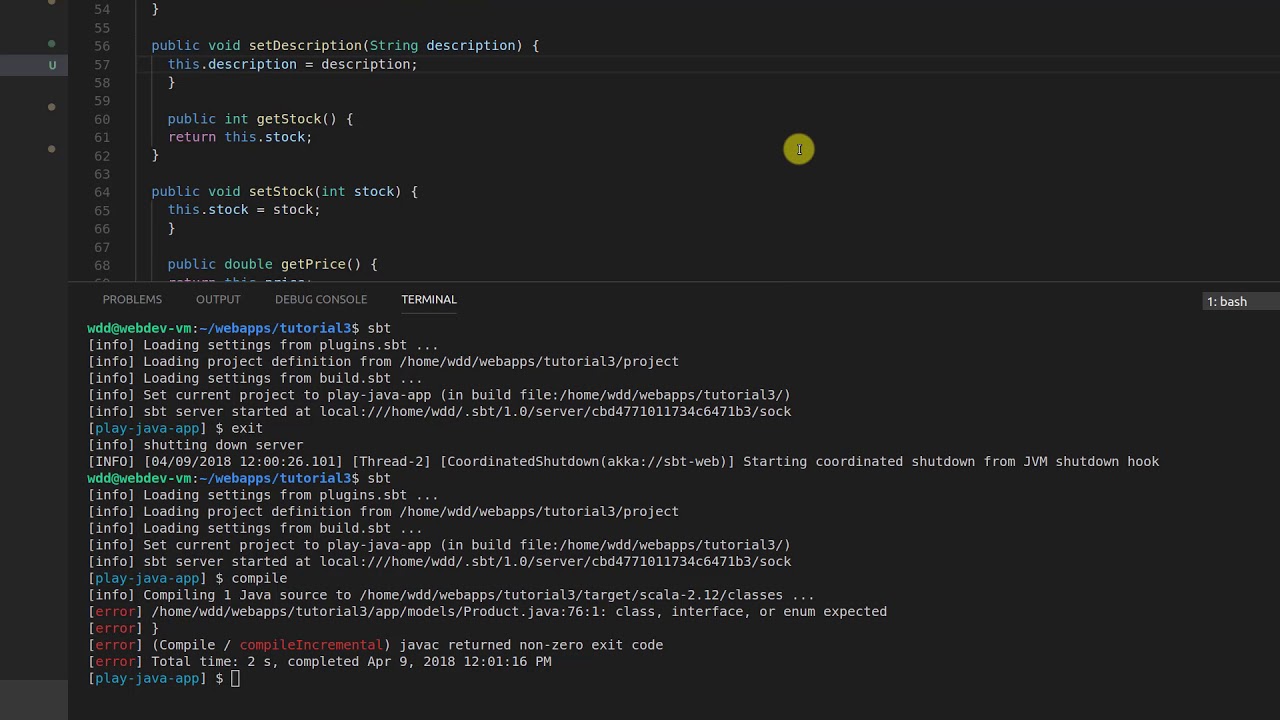Click the 'exit' command in terminal
This screenshot has width=1280, height=720.
coord(247,428)
